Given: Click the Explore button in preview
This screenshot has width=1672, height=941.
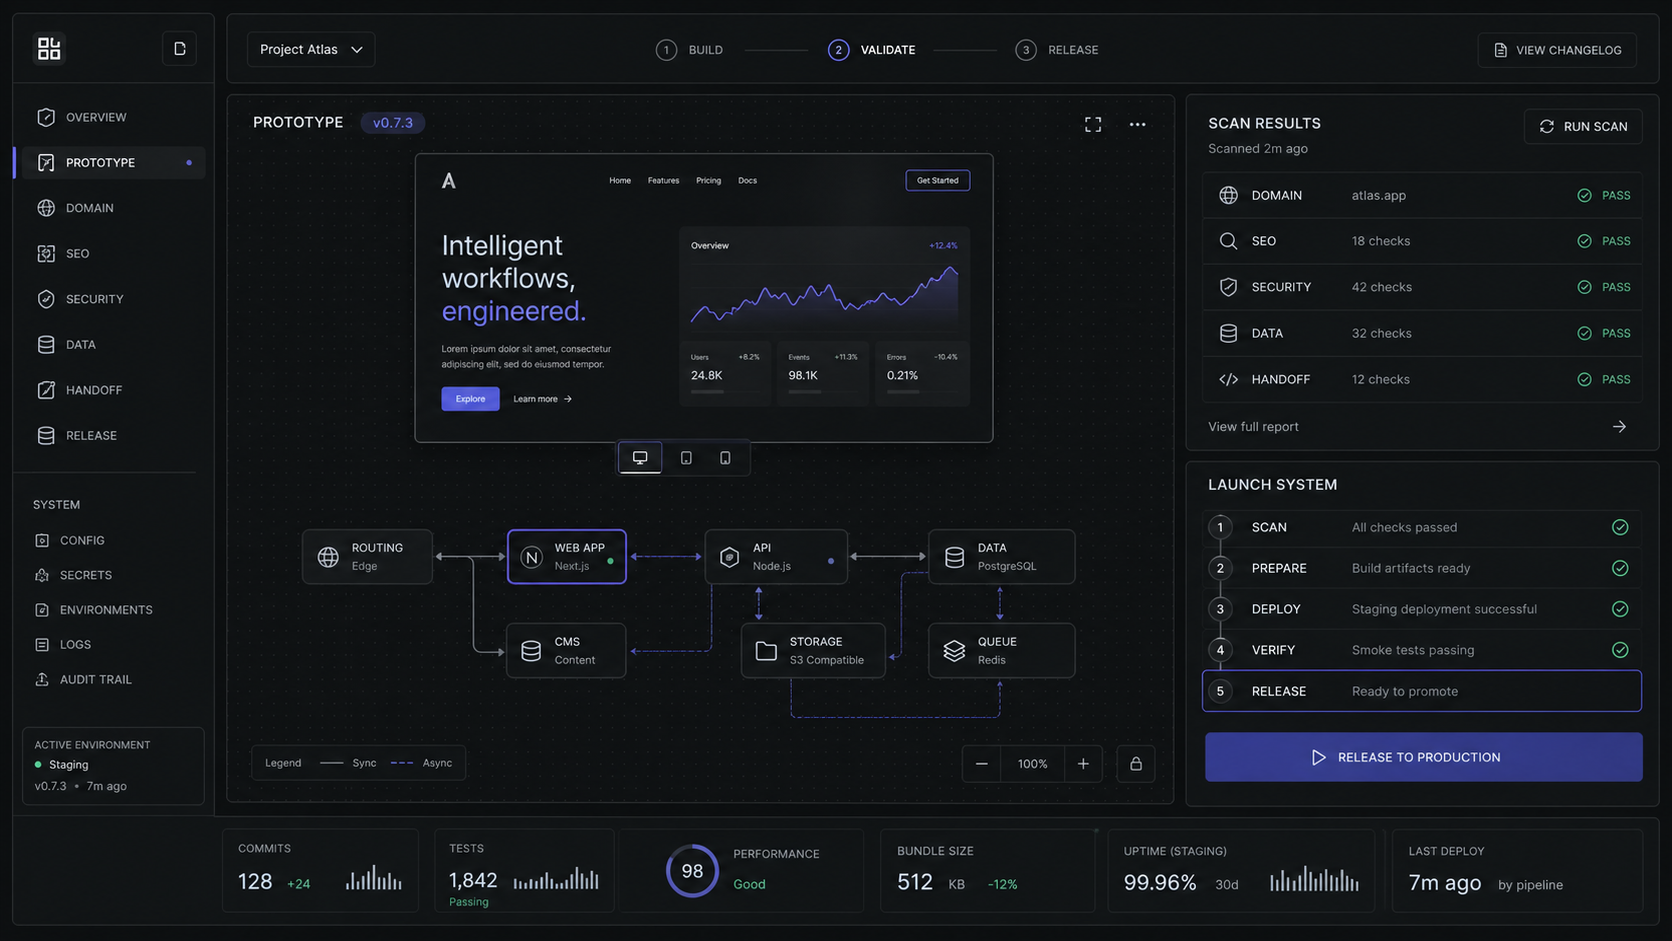Looking at the screenshot, I should pyautogui.click(x=470, y=399).
